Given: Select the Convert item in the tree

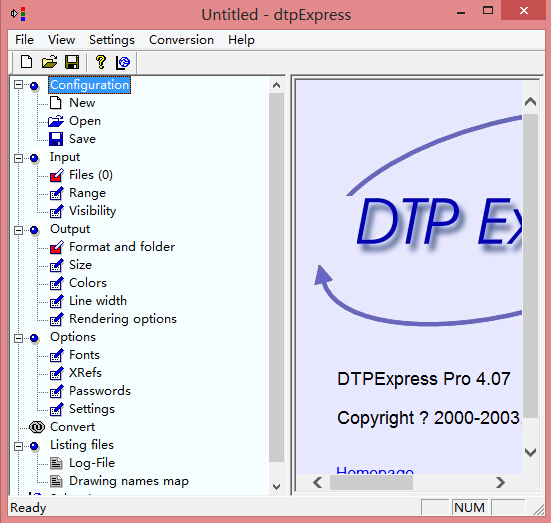Looking at the screenshot, I should pyautogui.click(x=72, y=427).
